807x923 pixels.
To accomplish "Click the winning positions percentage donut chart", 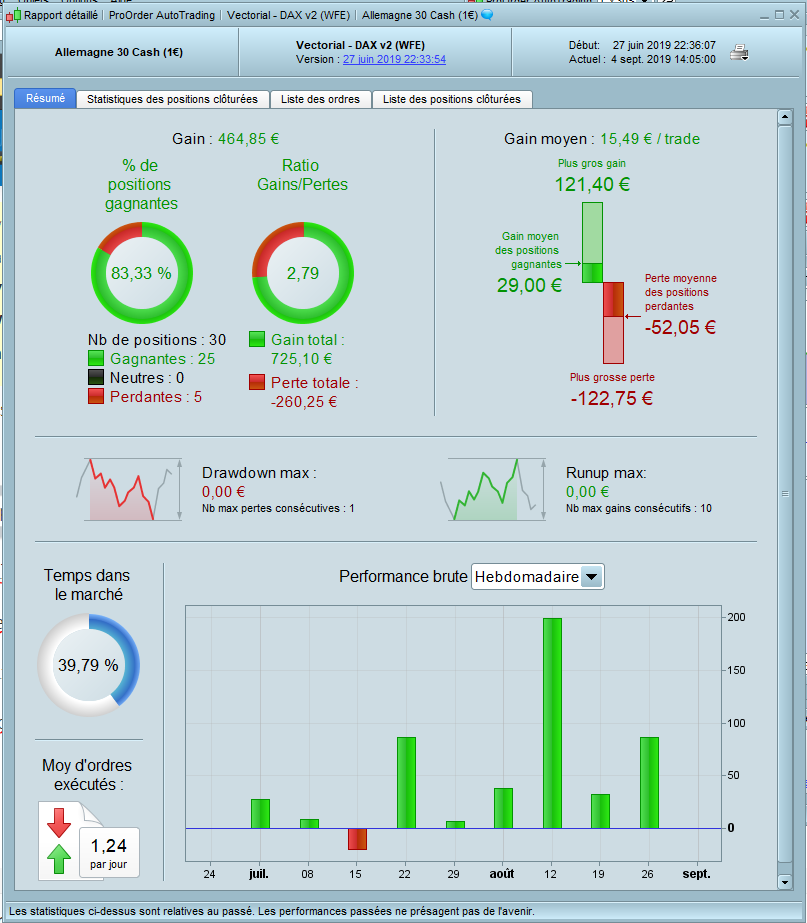I will point(142,273).
